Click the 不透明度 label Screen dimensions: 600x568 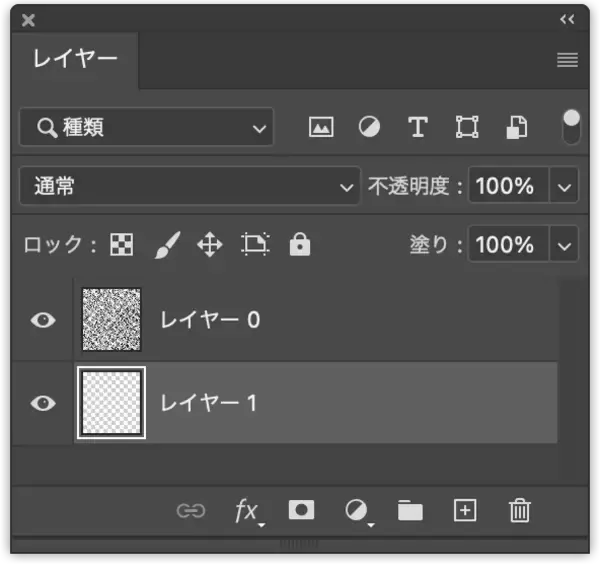tap(415, 186)
